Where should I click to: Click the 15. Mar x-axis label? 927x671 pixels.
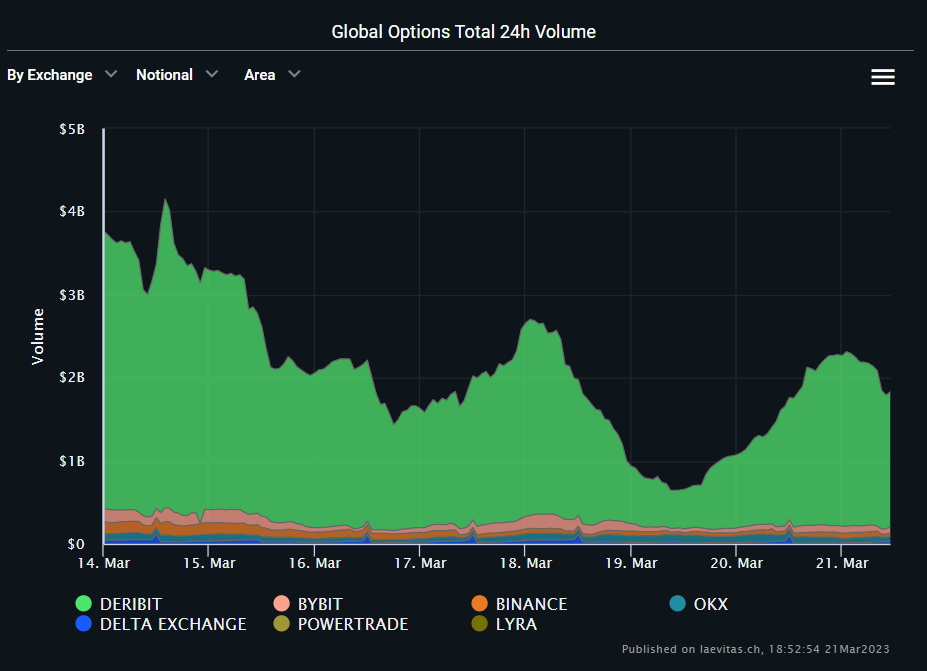point(209,563)
